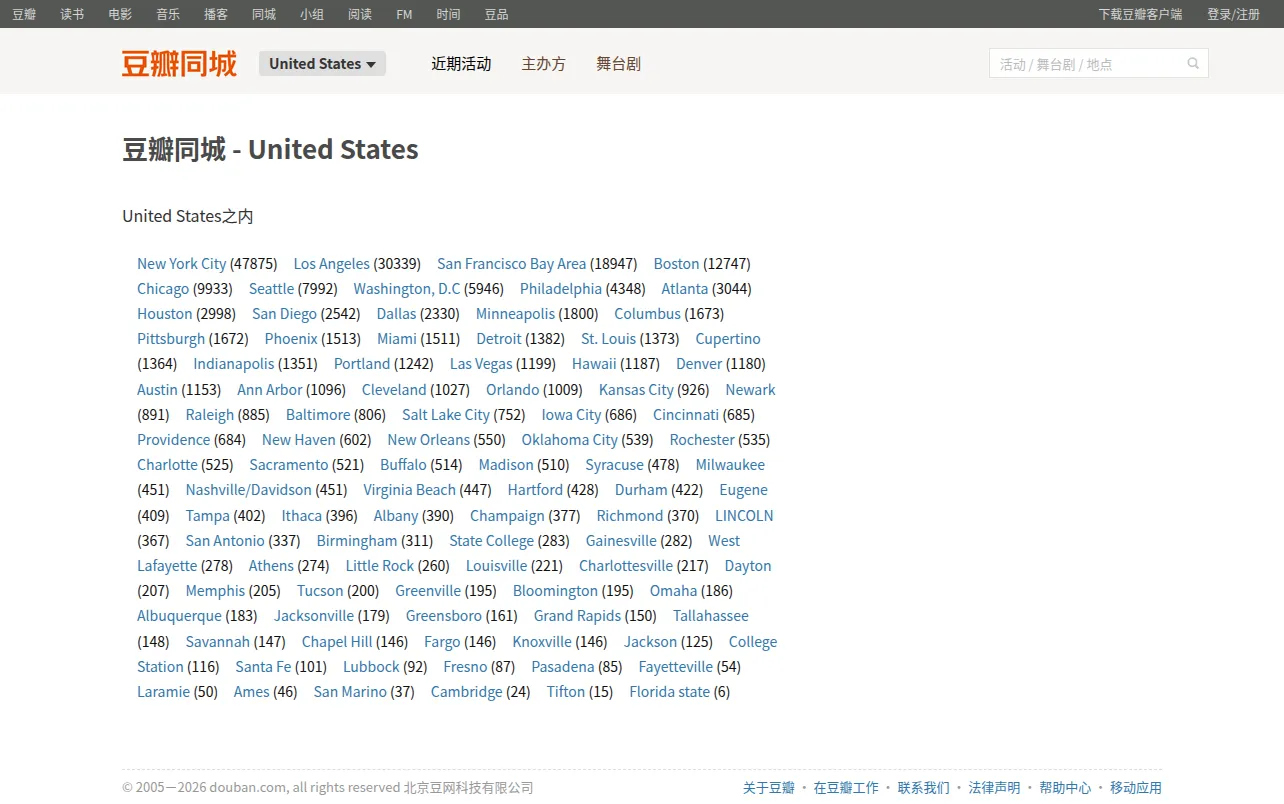The height and width of the screenshot is (804, 1284).
Task: Open 豆品 from the top bar
Action: coord(497,14)
